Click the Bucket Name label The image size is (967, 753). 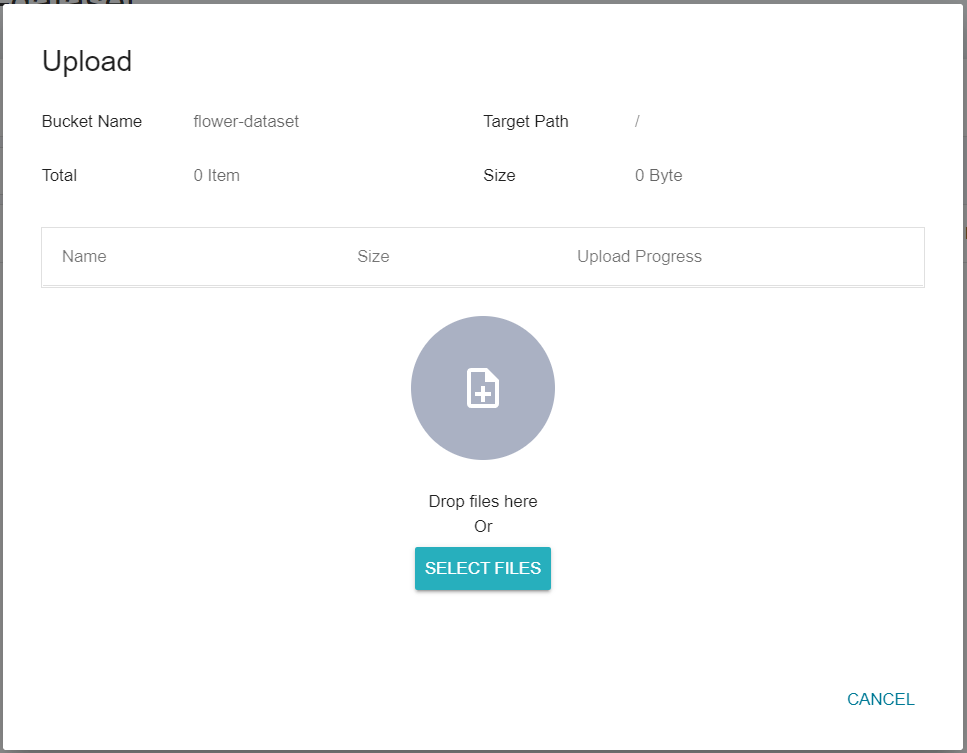pos(91,121)
